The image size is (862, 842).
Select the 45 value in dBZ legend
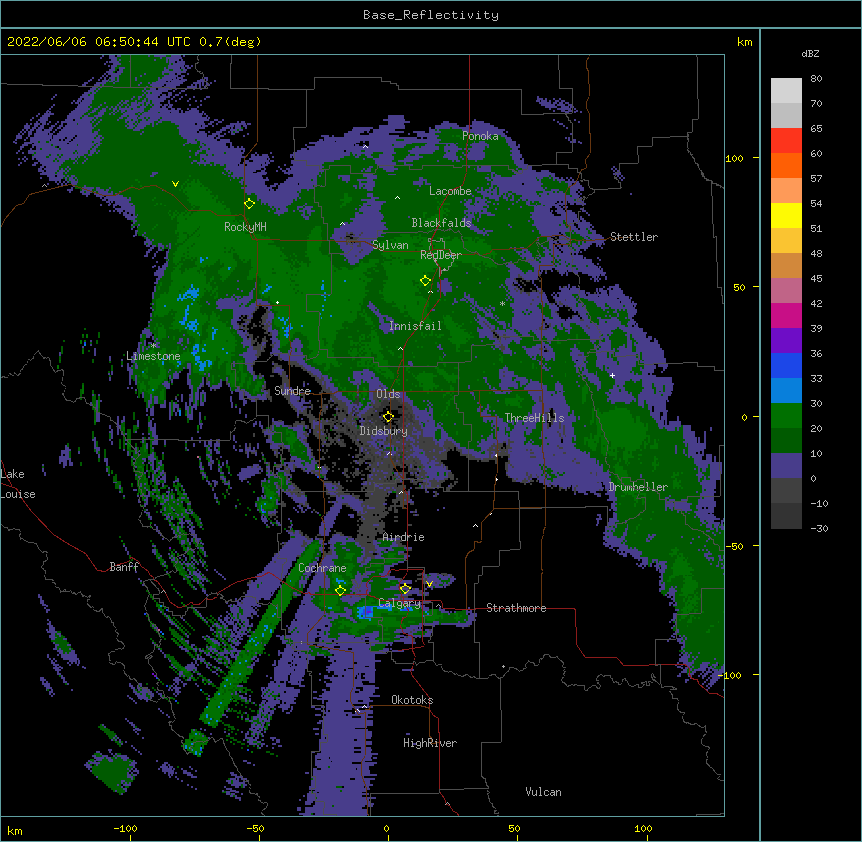816,279
